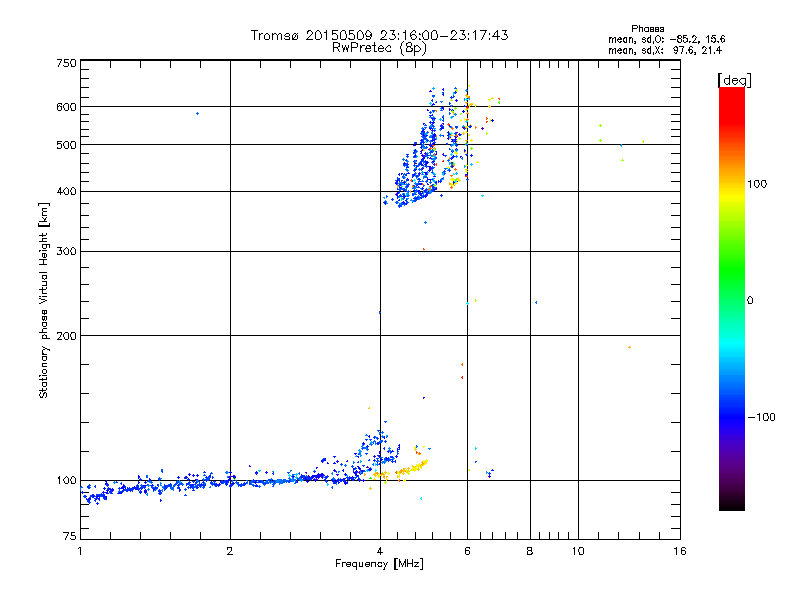This screenshot has width=800, height=600.
Task: Click the y-axis tick label '500'
Action: [66, 145]
